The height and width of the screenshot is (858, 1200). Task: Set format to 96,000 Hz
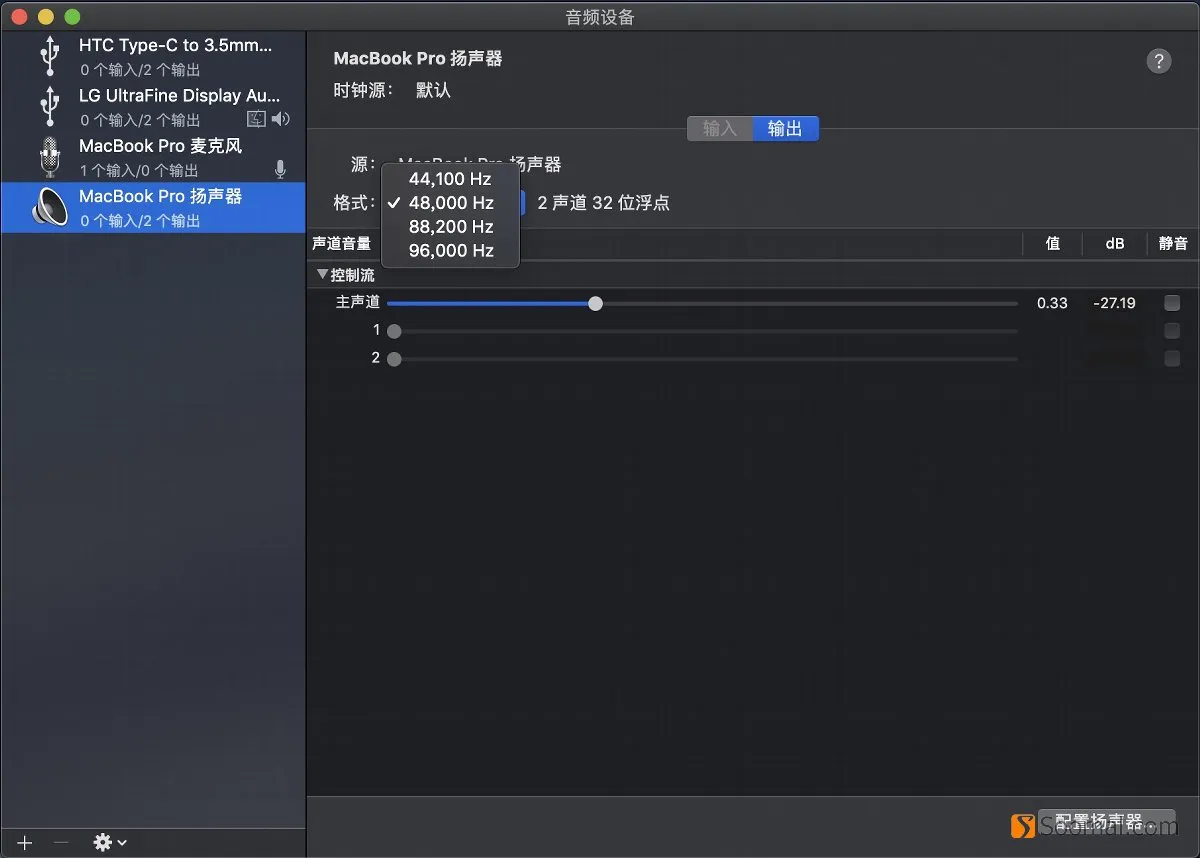coord(451,251)
